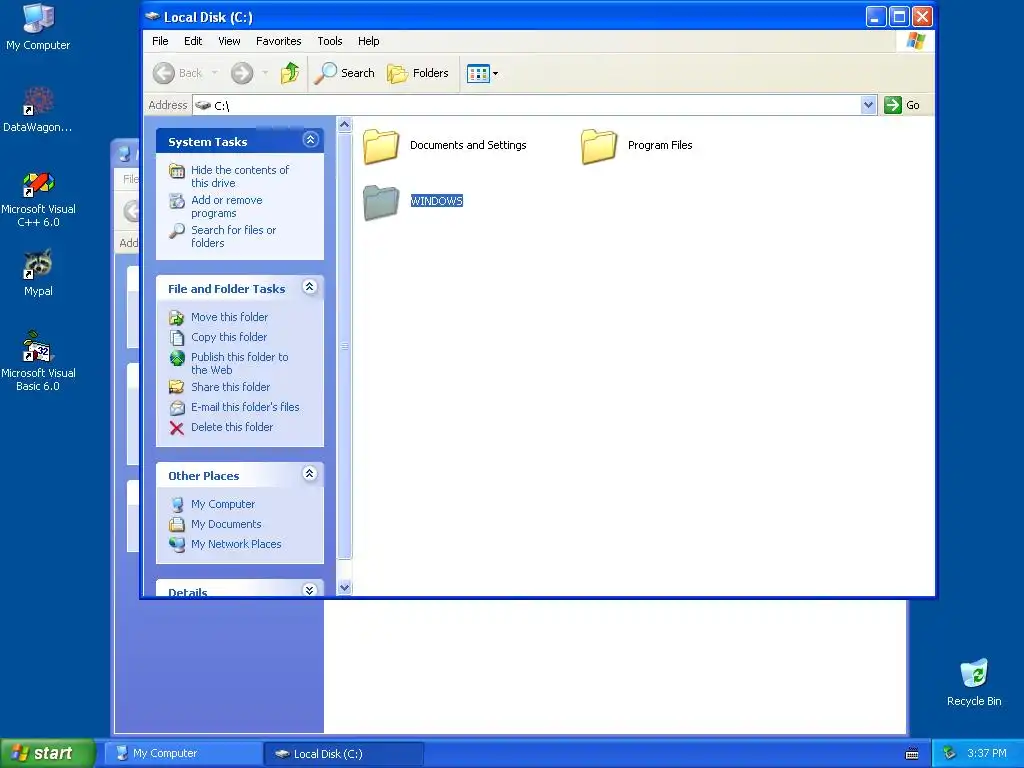Click the Publish to Web globe icon
The width and height of the screenshot is (1024, 768).
point(177,358)
